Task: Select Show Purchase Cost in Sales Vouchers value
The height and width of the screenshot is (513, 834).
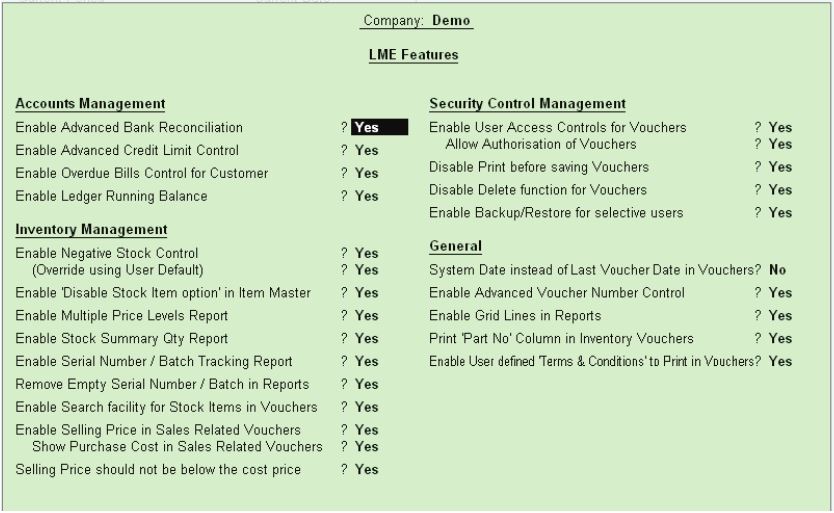Action: 367,446
